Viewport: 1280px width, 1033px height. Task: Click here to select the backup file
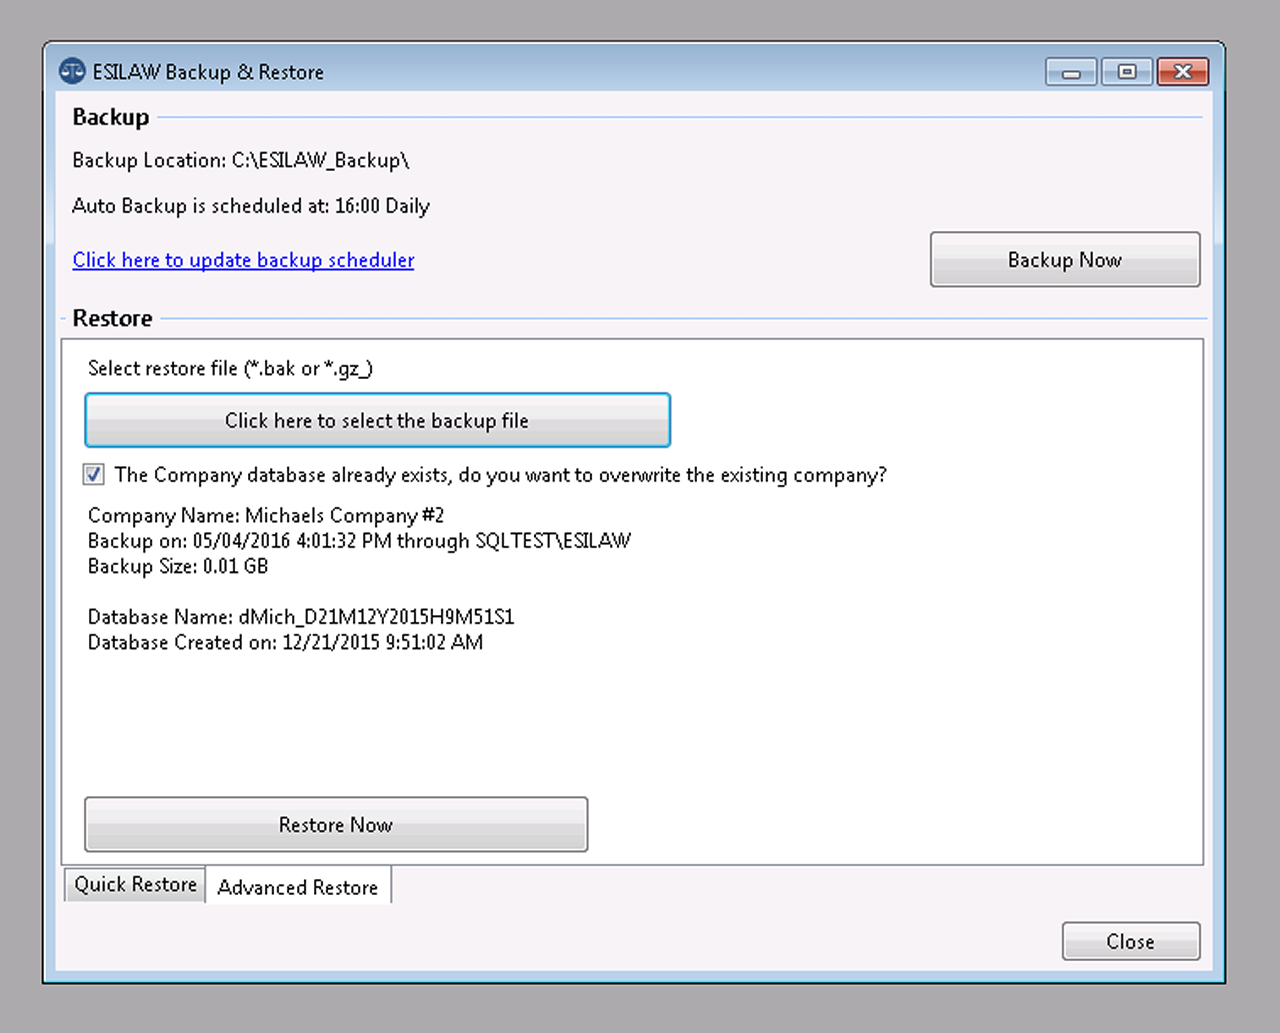point(377,420)
